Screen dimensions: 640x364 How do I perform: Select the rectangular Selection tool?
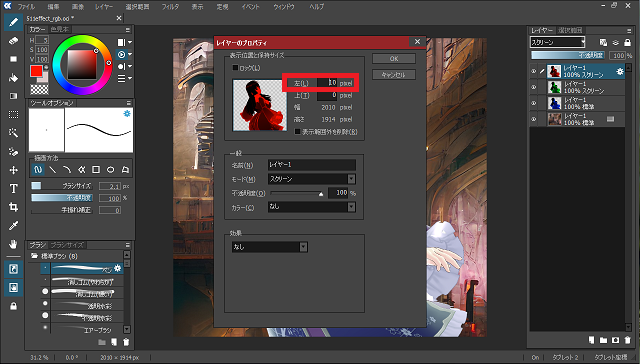[13, 115]
